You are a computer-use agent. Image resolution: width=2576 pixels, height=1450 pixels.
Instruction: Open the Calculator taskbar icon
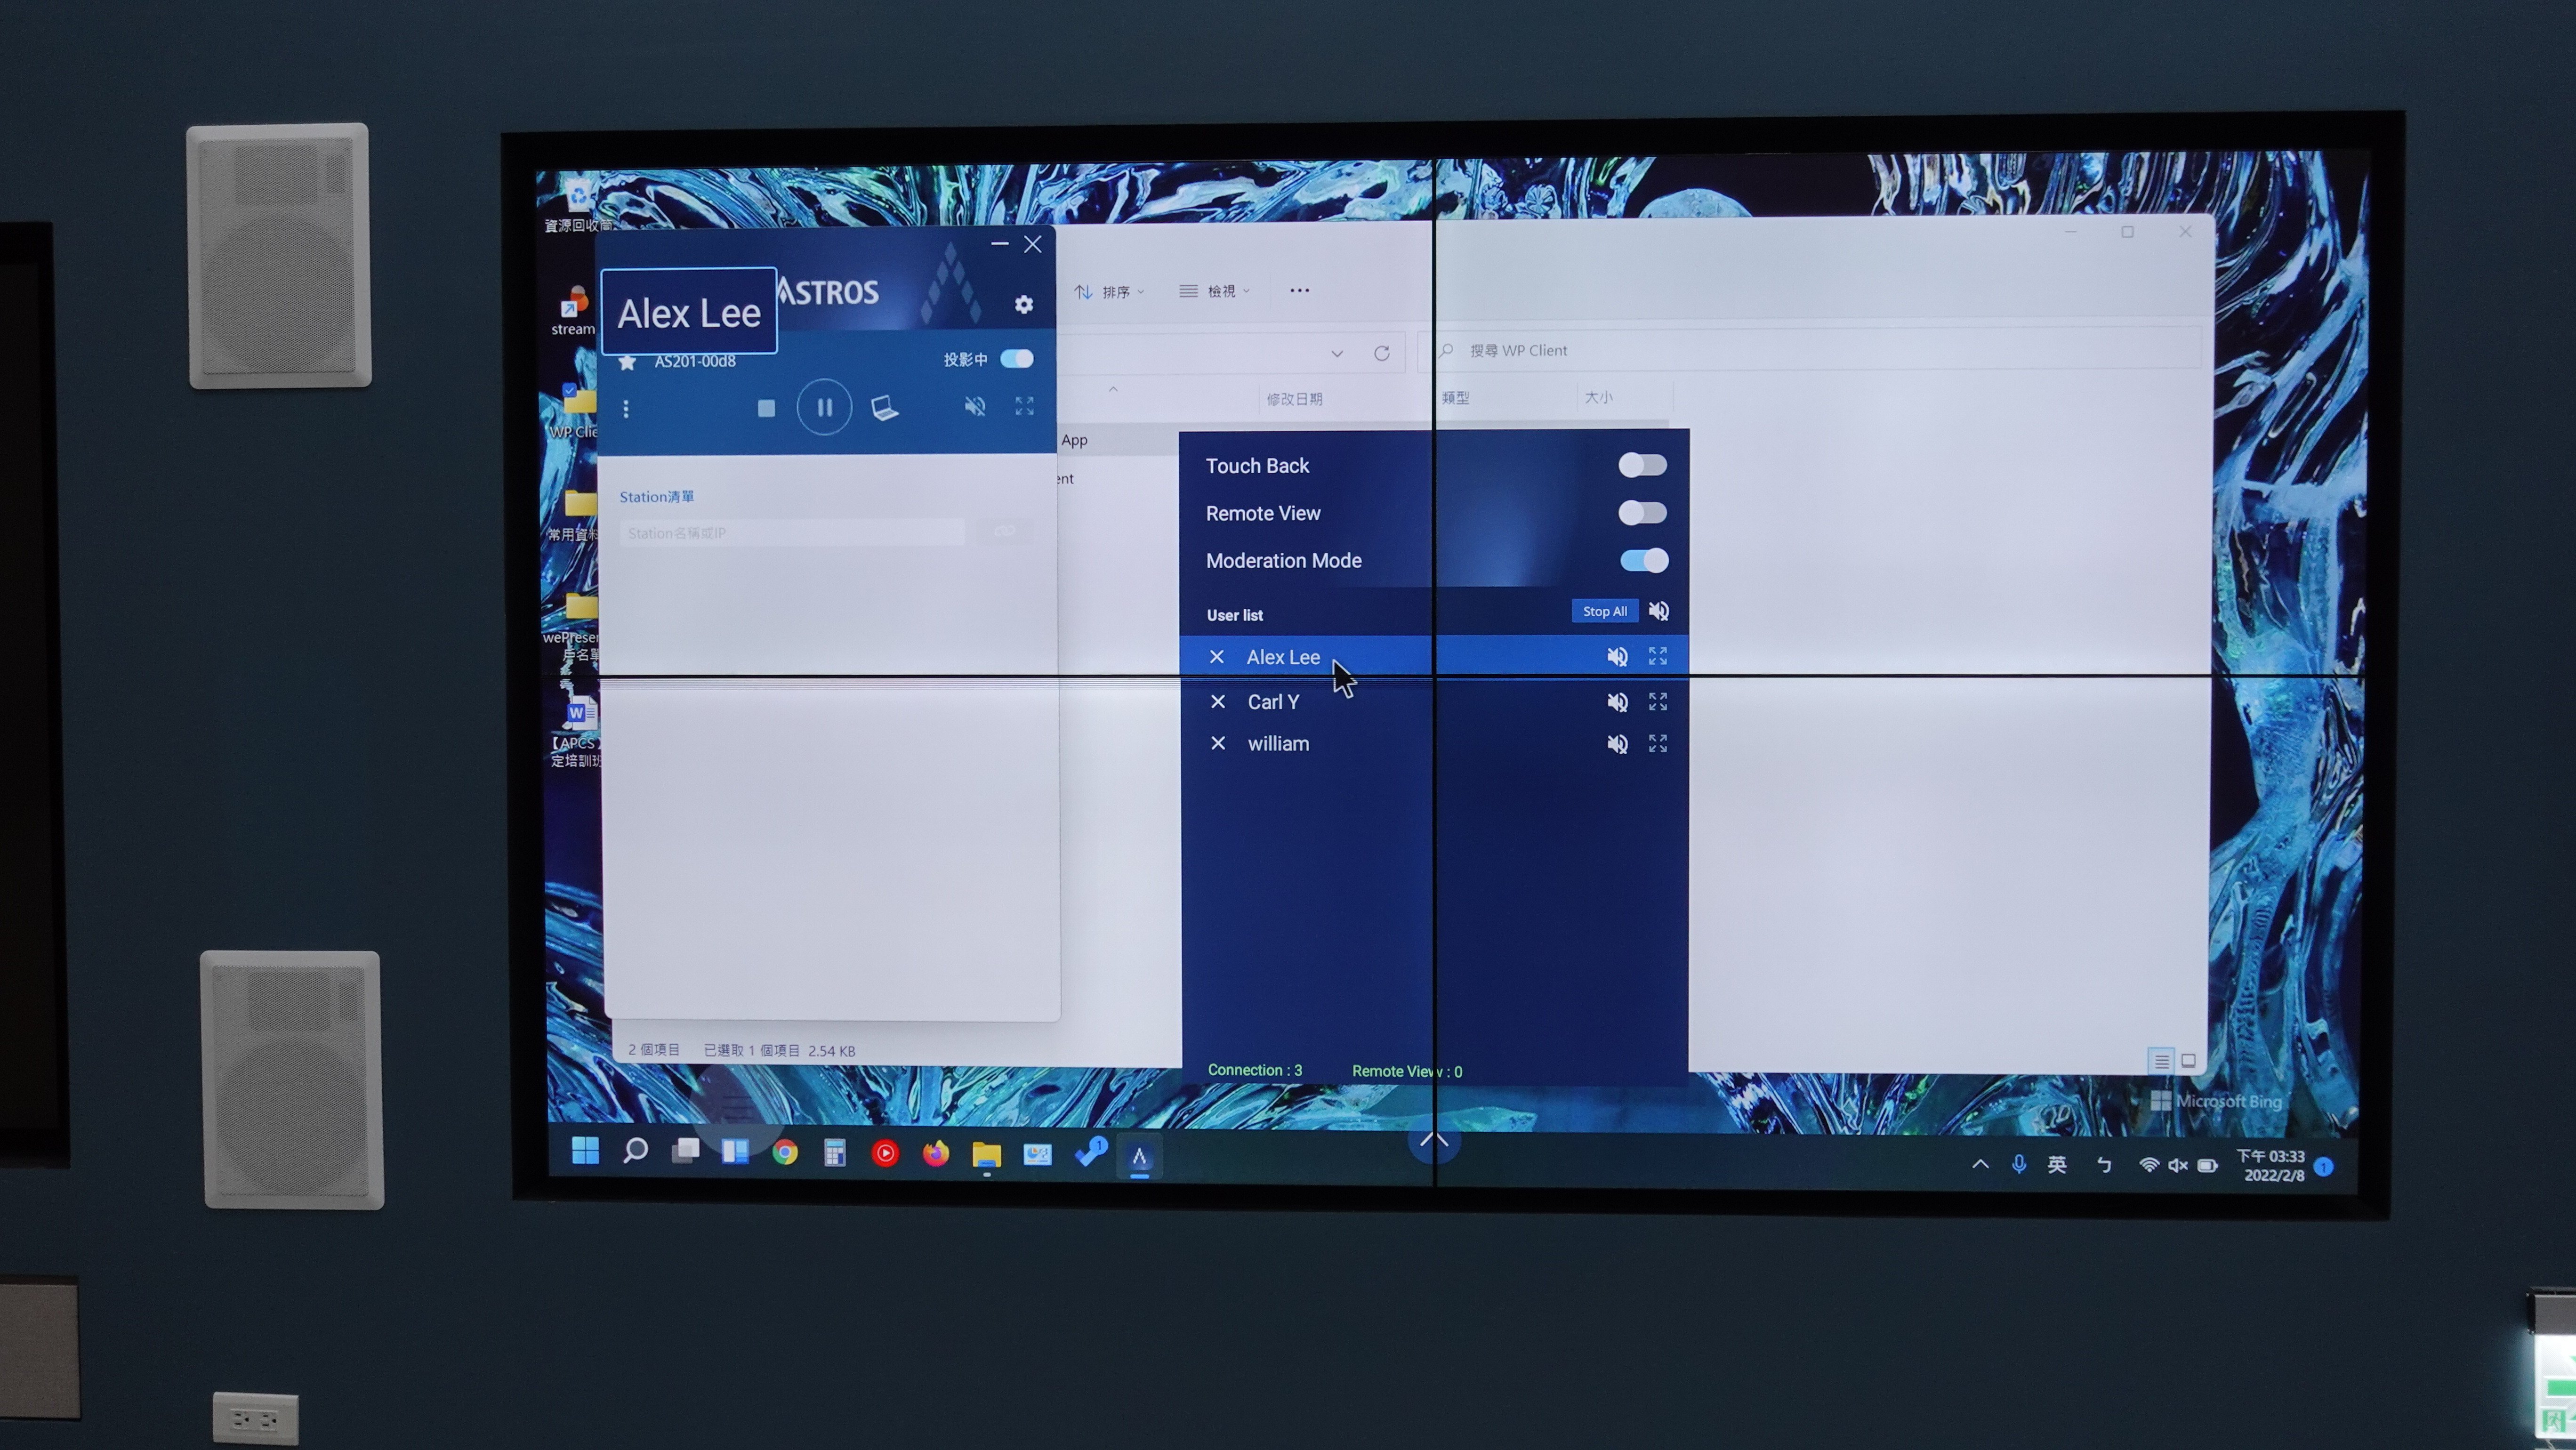(x=835, y=1154)
